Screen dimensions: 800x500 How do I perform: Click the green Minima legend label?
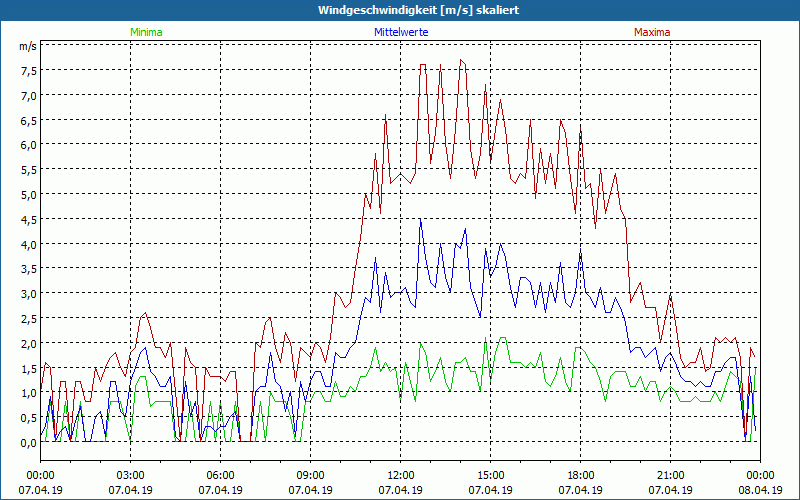(x=146, y=32)
